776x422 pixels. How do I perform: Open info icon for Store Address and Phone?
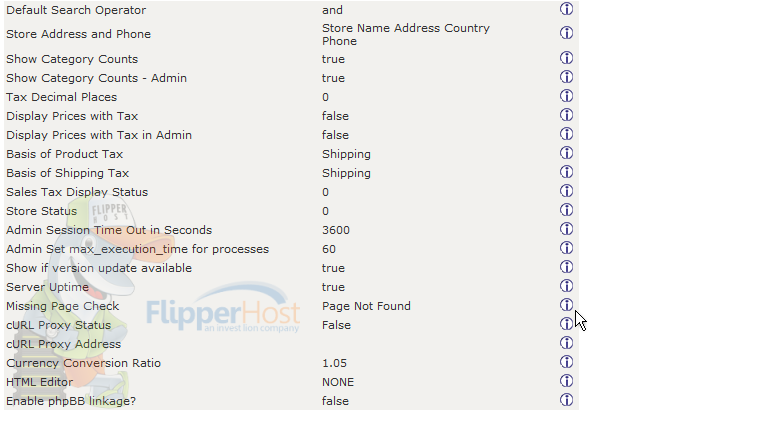click(566, 33)
